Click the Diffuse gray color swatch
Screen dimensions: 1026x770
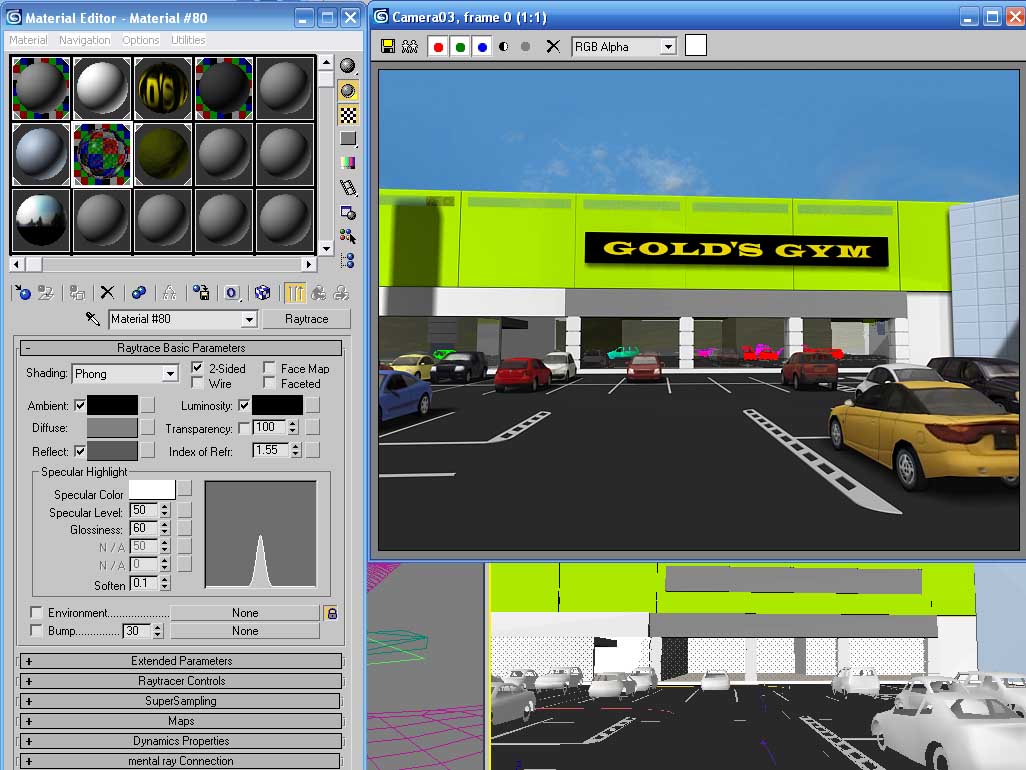click(113, 428)
